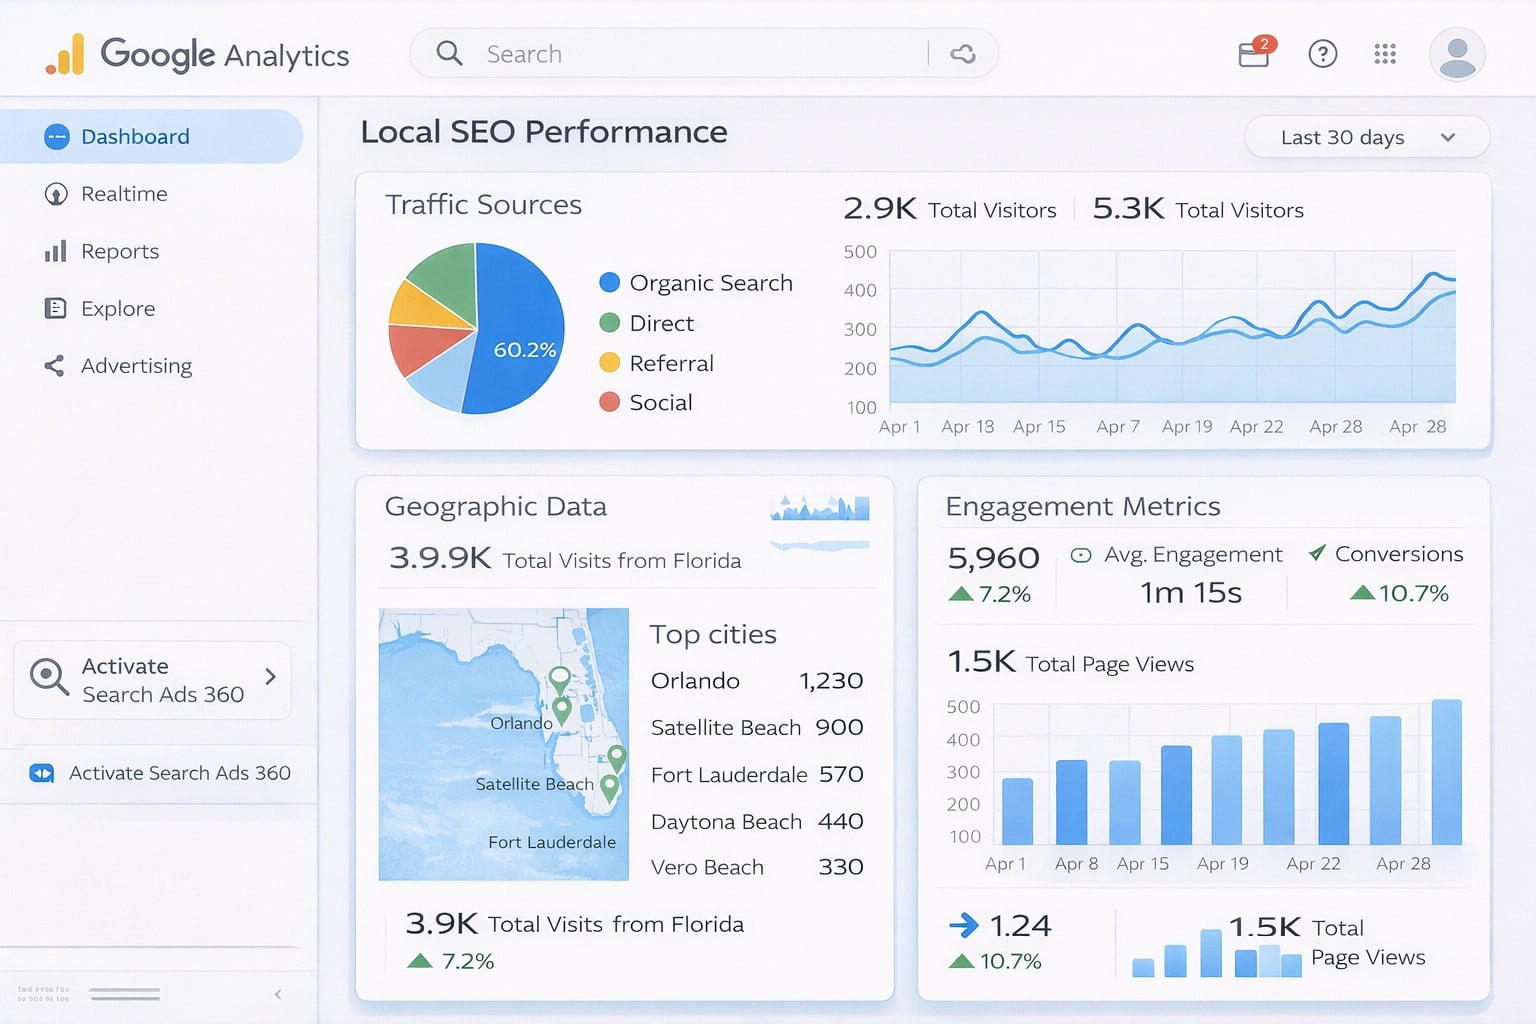Image resolution: width=1536 pixels, height=1024 pixels.
Task: Open the Geographic Data panel header
Action: (496, 507)
